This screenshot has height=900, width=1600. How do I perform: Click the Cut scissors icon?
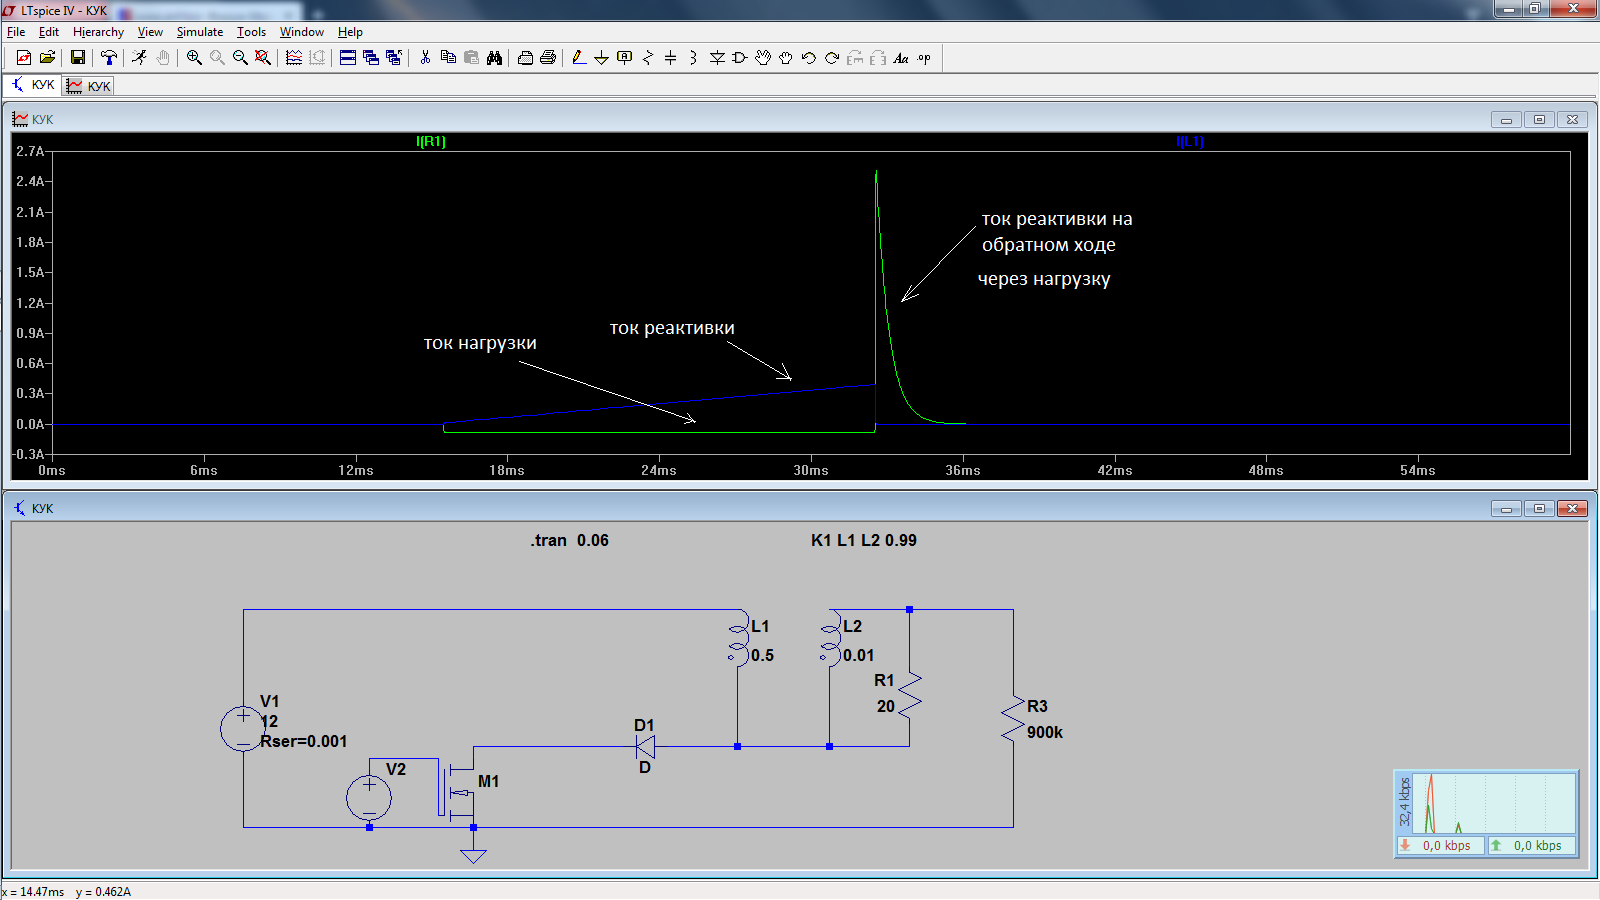tap(425, 58)
